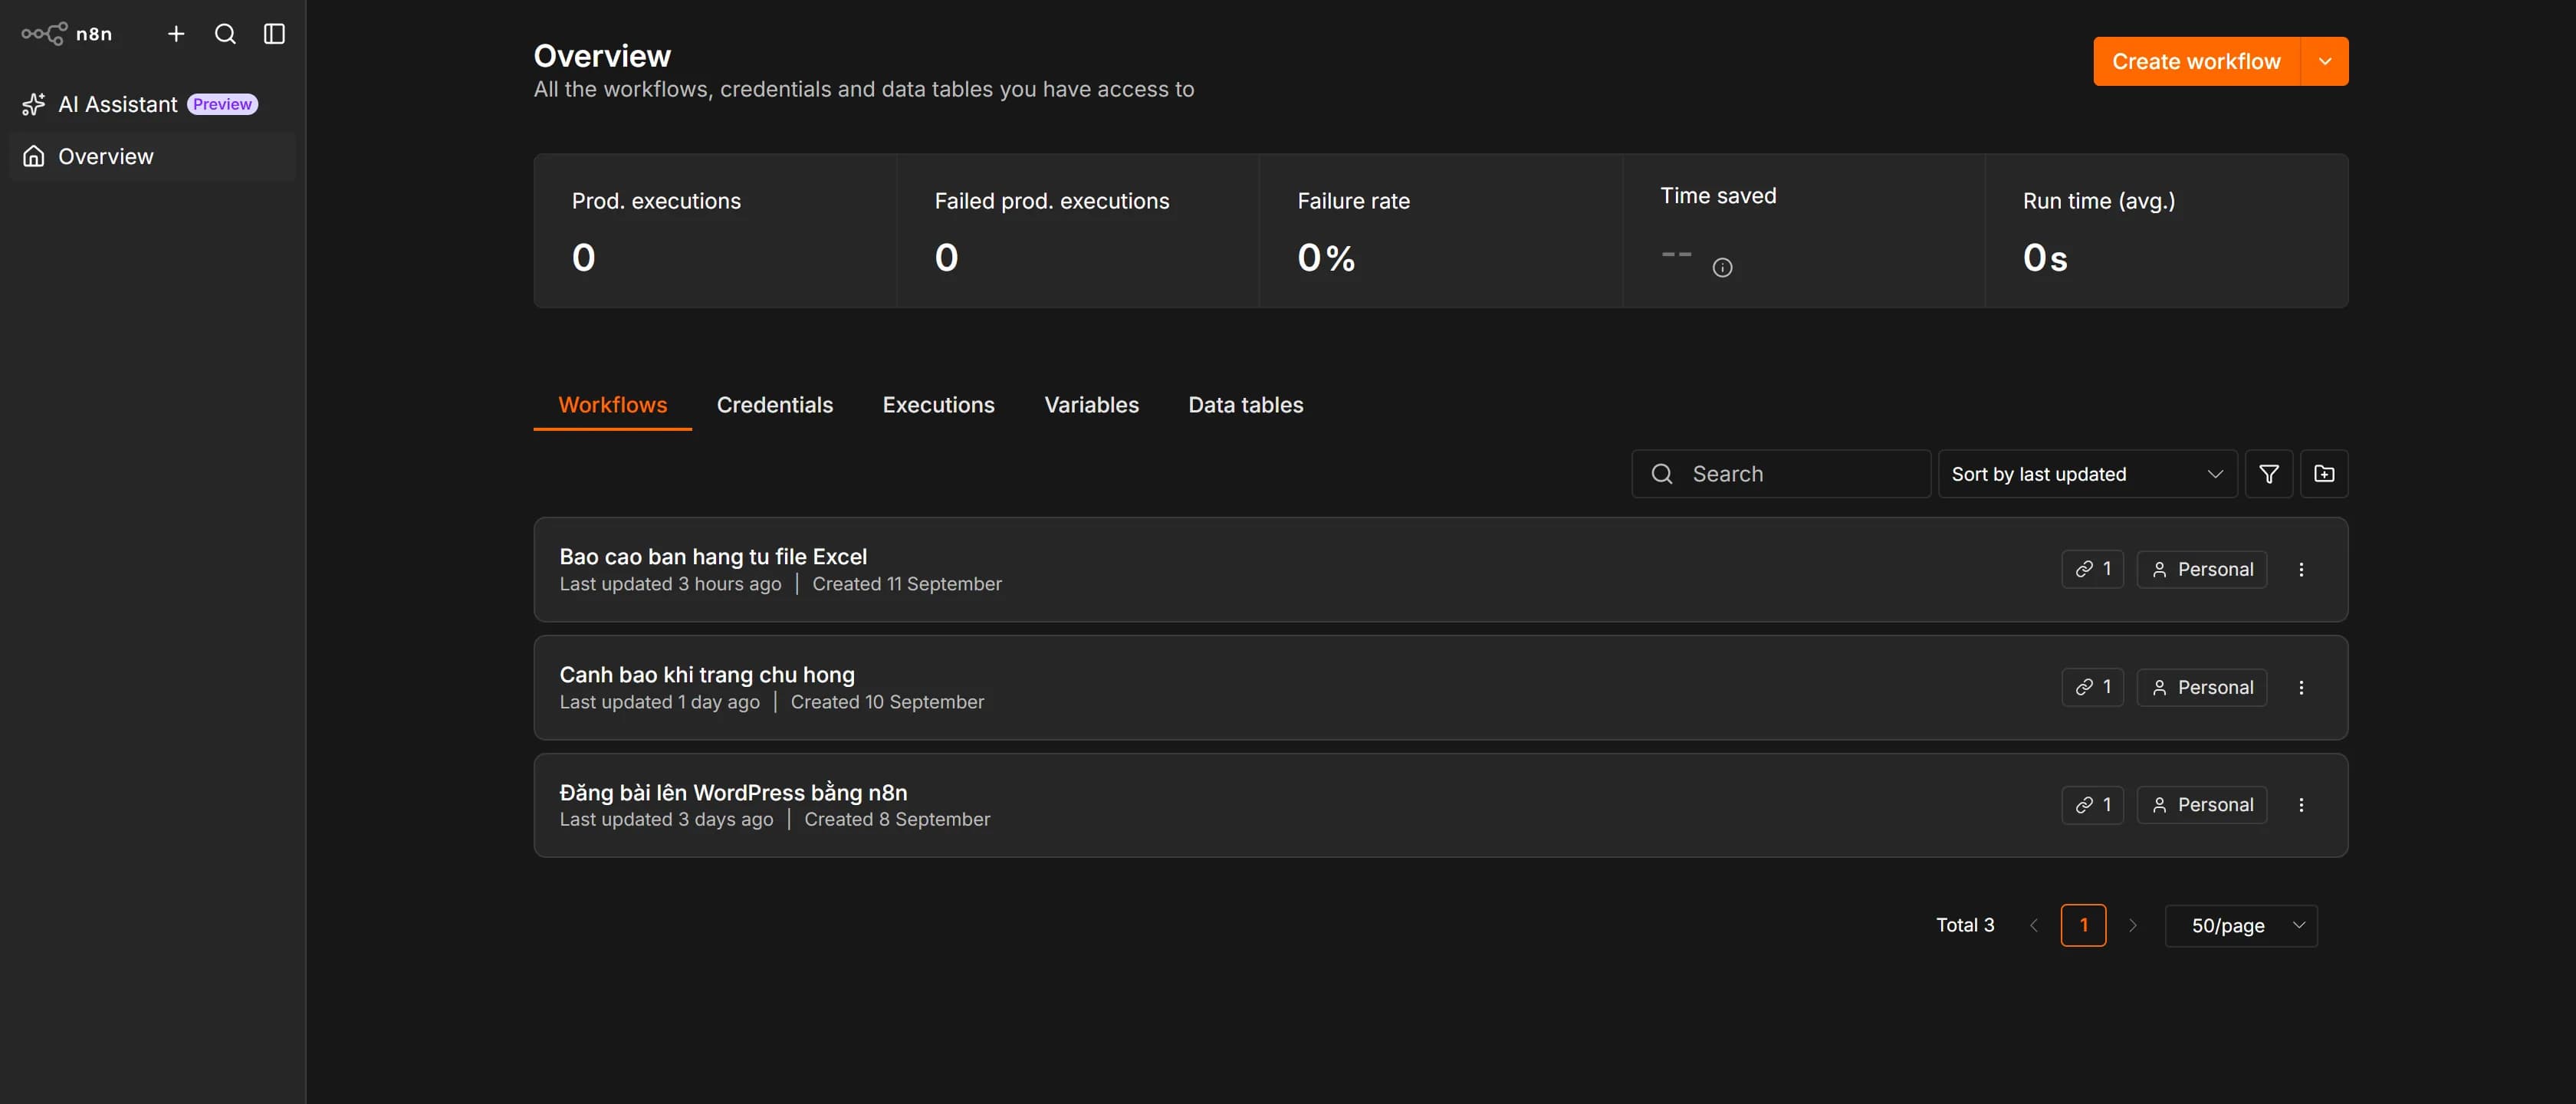This screenshot has width=2576, height=1104.
Task: Open options menu for Bao cao ban hang workflow
Action: (2300, 569)
